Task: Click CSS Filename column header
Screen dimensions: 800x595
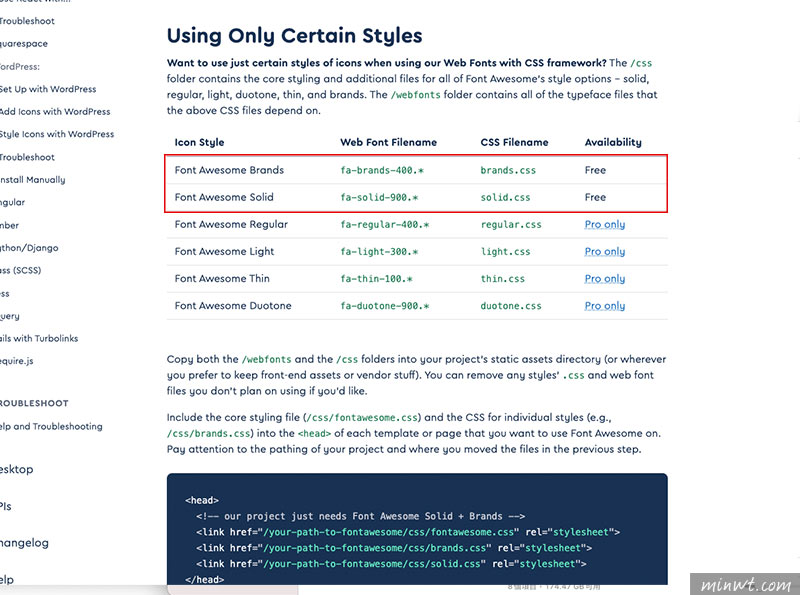Action: [x=514, y=142]
